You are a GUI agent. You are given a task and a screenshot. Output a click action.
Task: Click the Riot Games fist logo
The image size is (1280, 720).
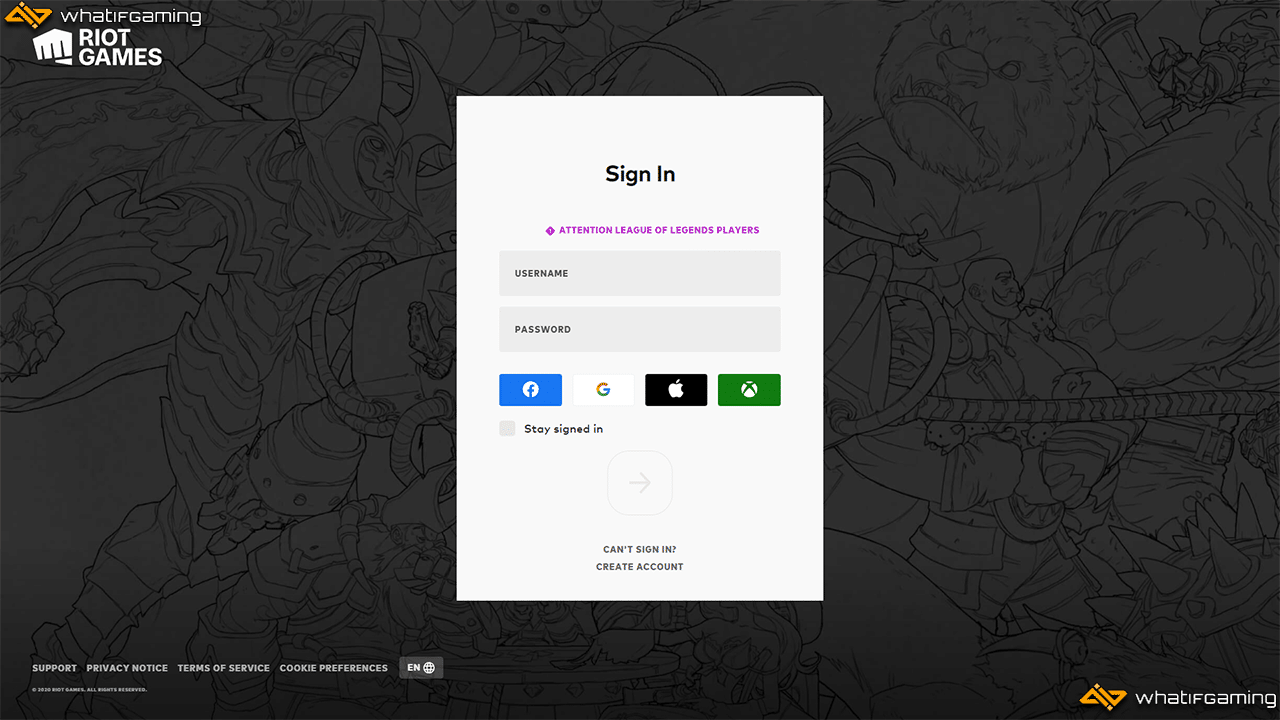(53, 47)
